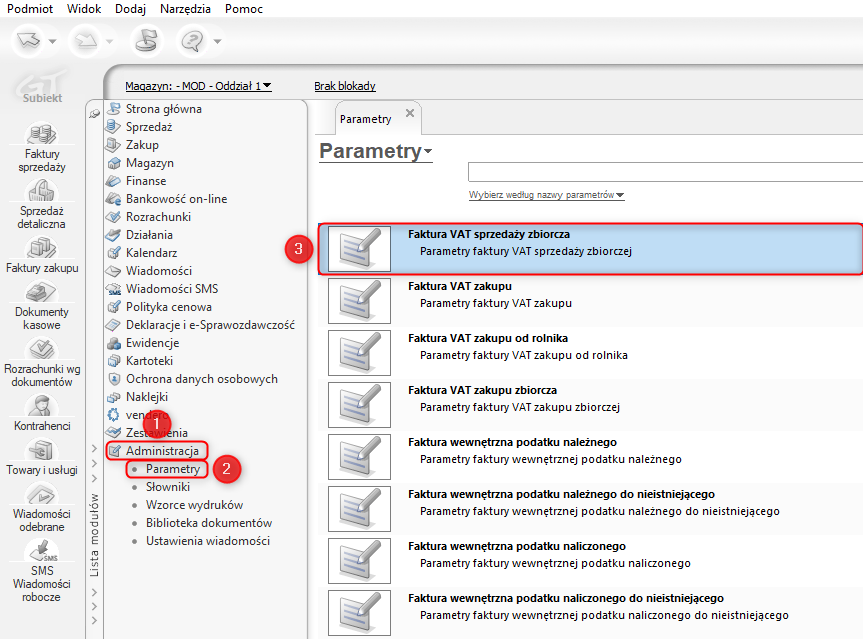Click the Wiadomości odebrane icon

click(x=42, y=496)
